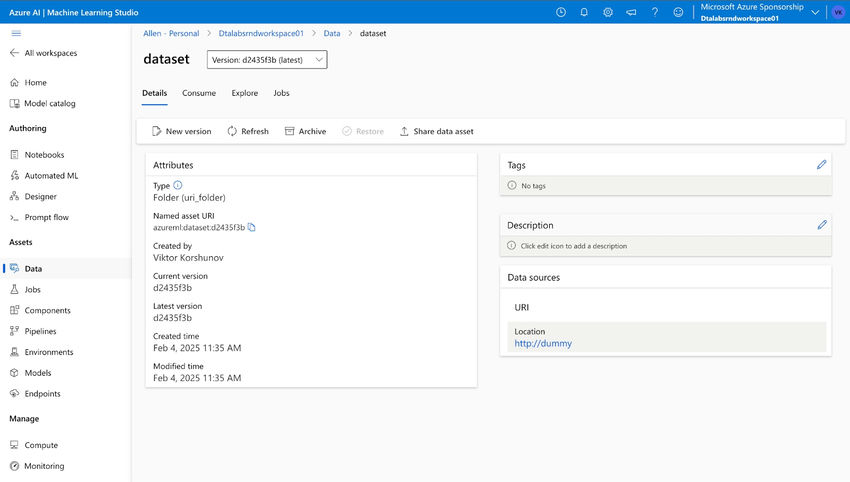Open recent history clock icon
This screenshot has height=482, width=850.
click(x=561, y=12)
